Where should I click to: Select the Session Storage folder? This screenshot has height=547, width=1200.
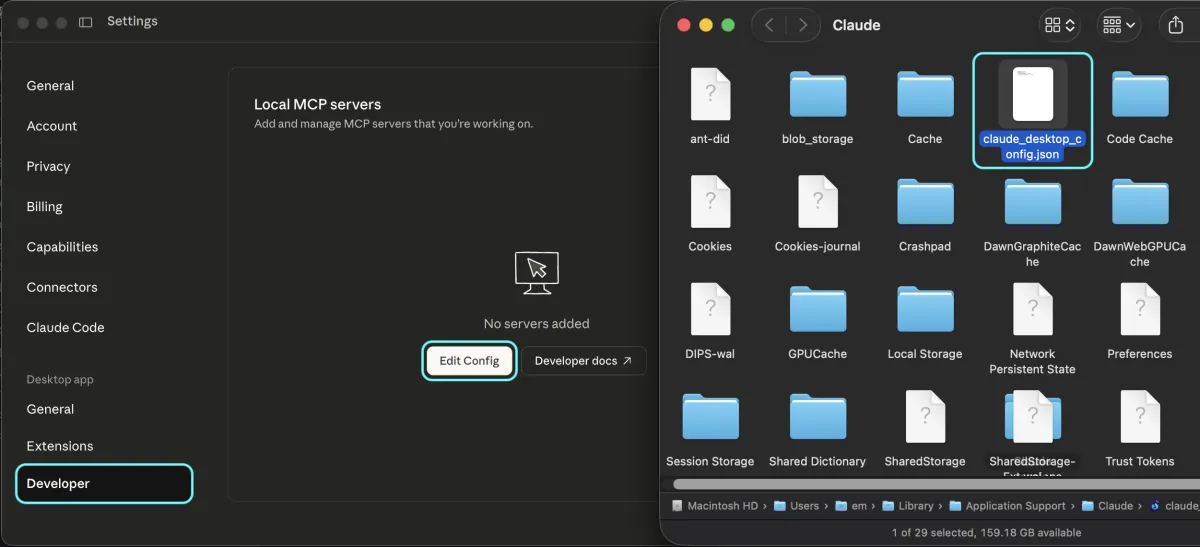(x=710, y=428)
